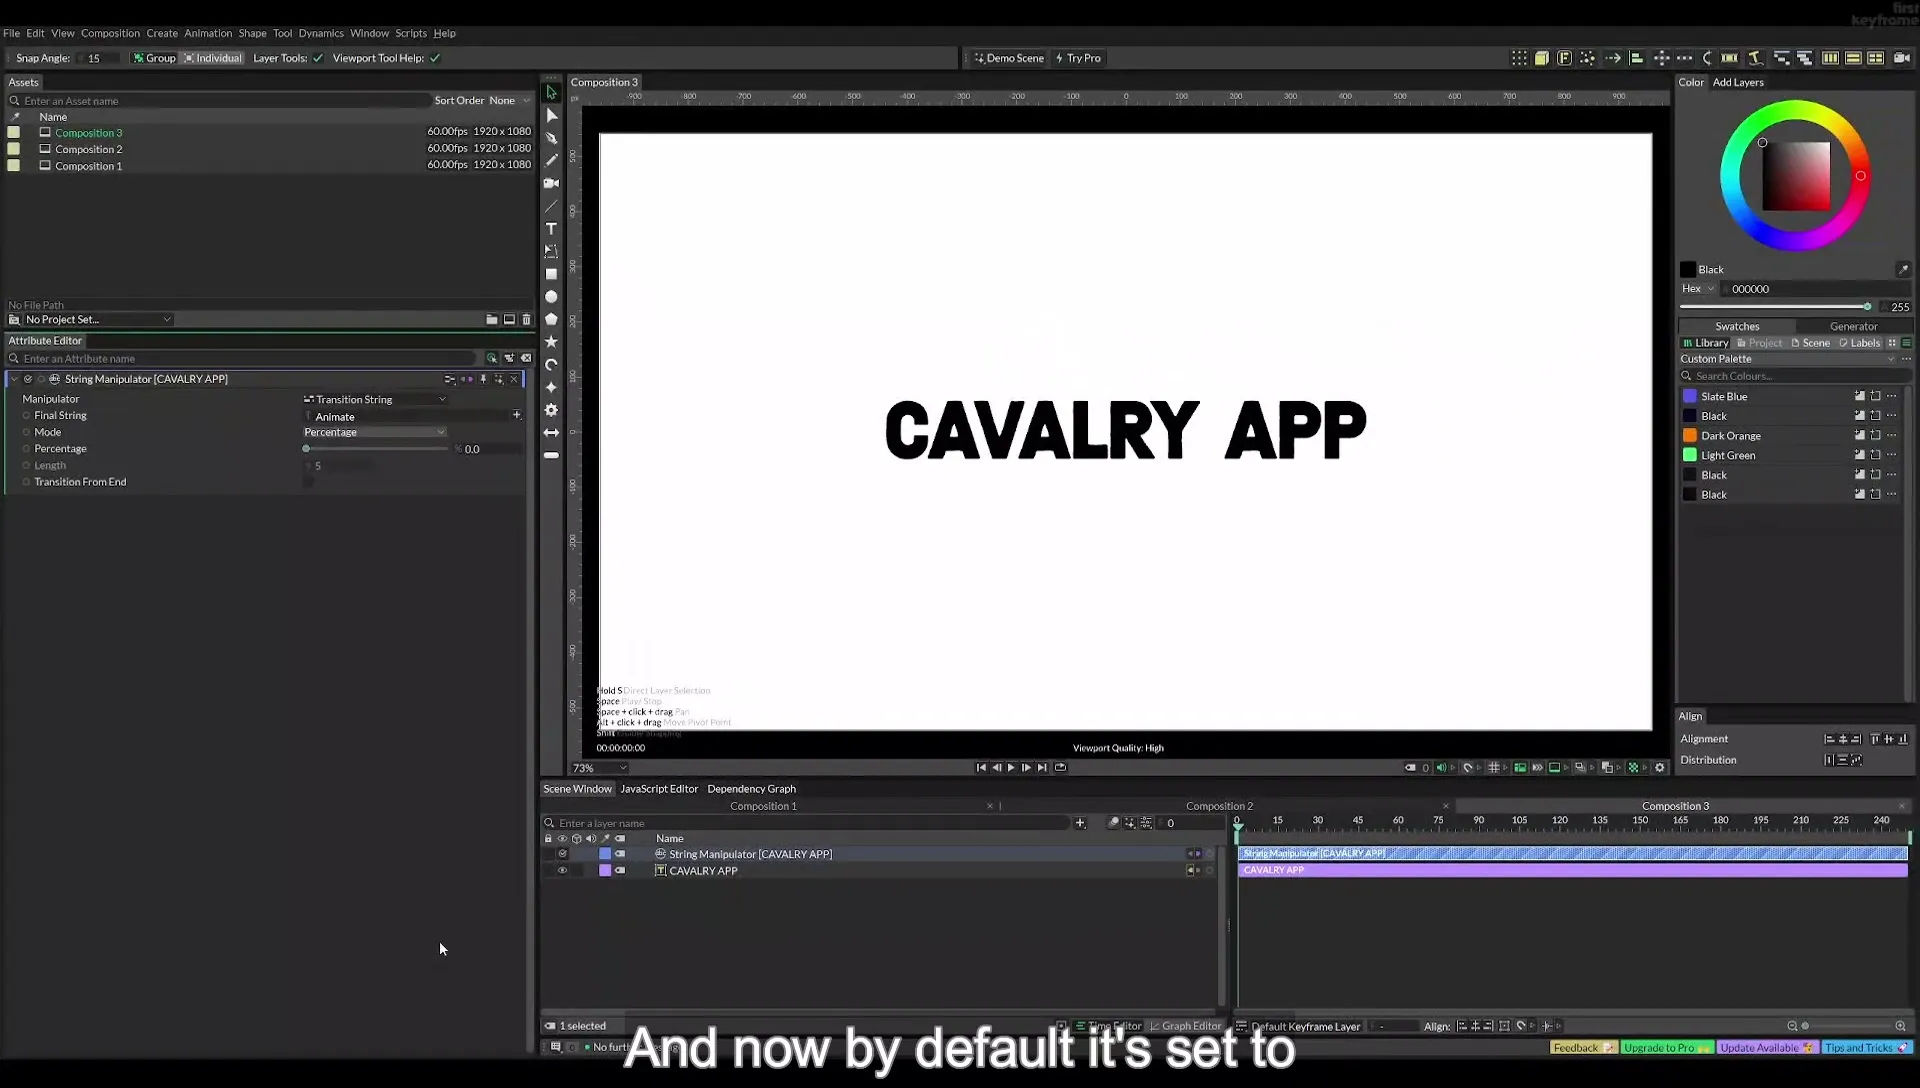
Task: Switch to the JavaScript Editor tab
Action: click(659, 789)
